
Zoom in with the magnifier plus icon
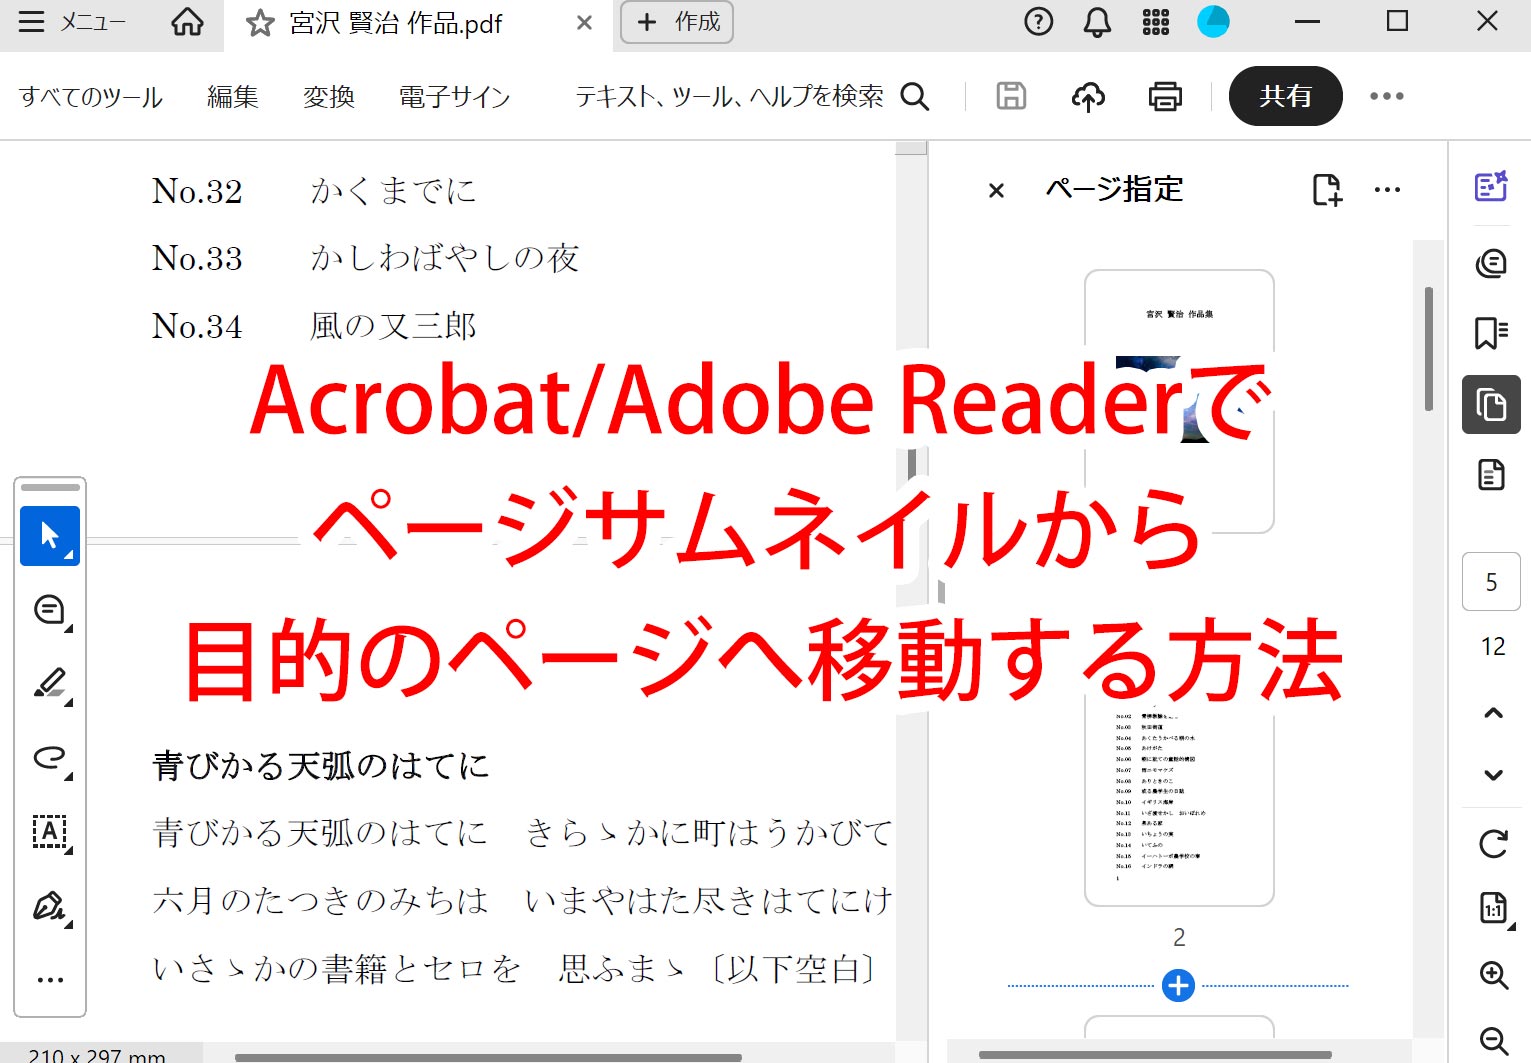(x=1493, y=975)
